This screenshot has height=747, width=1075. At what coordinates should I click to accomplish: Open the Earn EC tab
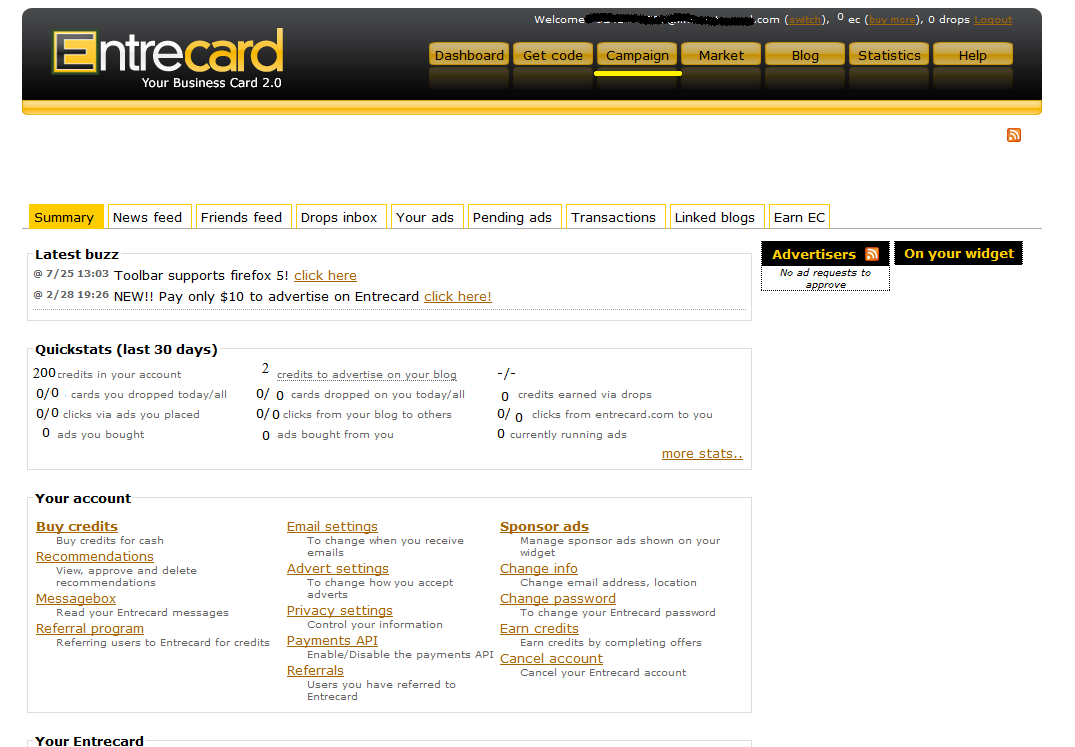799,217
